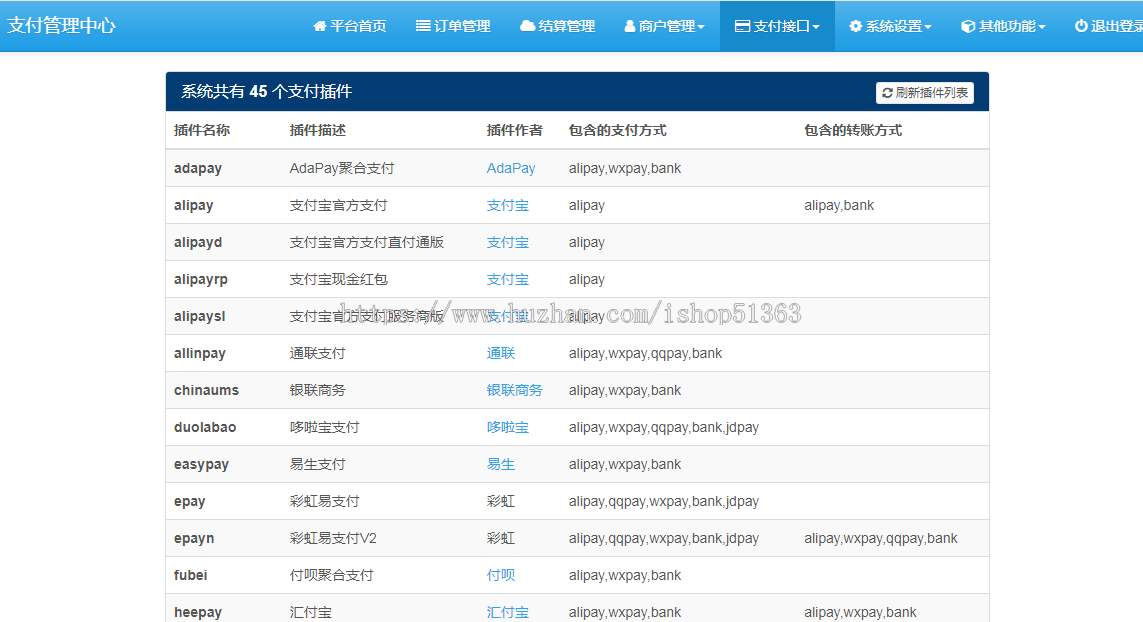
Task: Click the power icon to 退出登录
Action: point(1081,26)
